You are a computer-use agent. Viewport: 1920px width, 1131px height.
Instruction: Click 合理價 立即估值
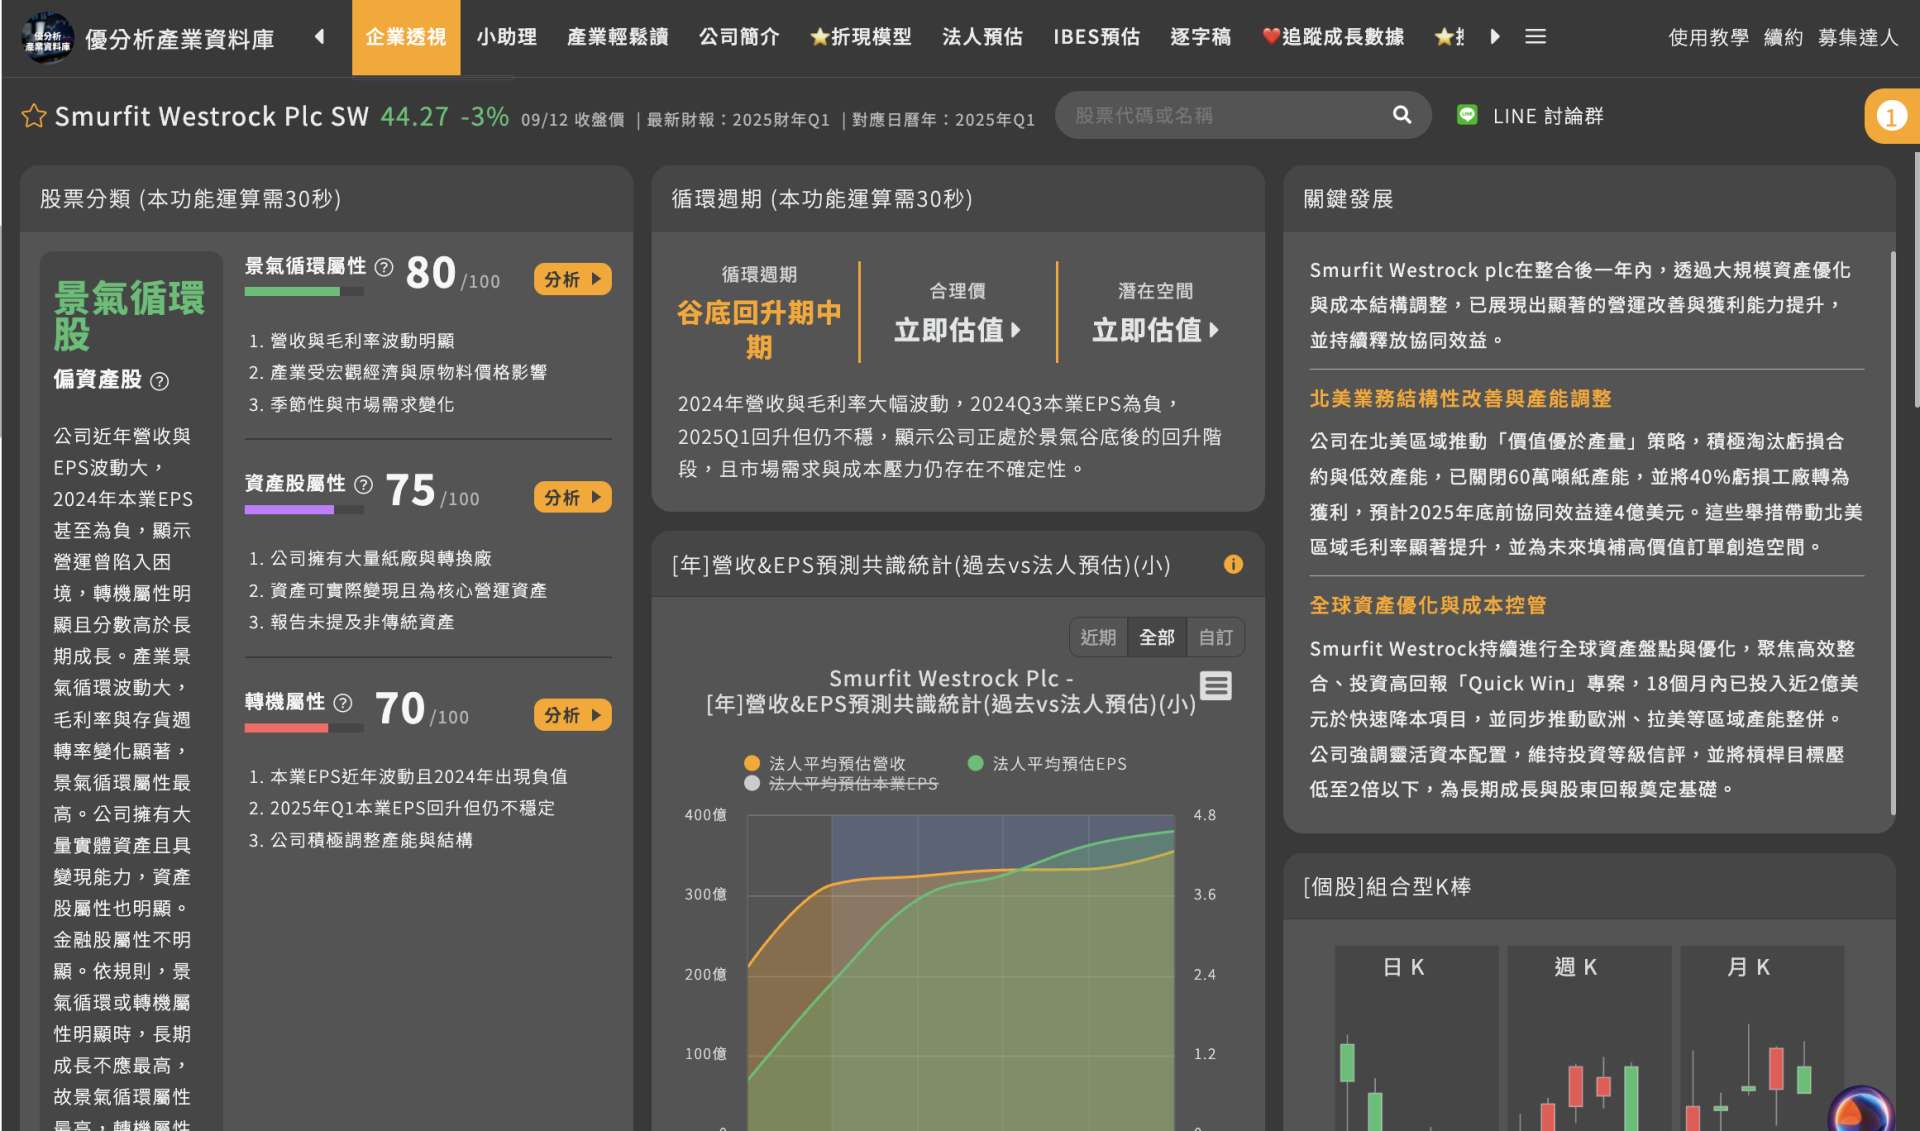coord(958,330)
